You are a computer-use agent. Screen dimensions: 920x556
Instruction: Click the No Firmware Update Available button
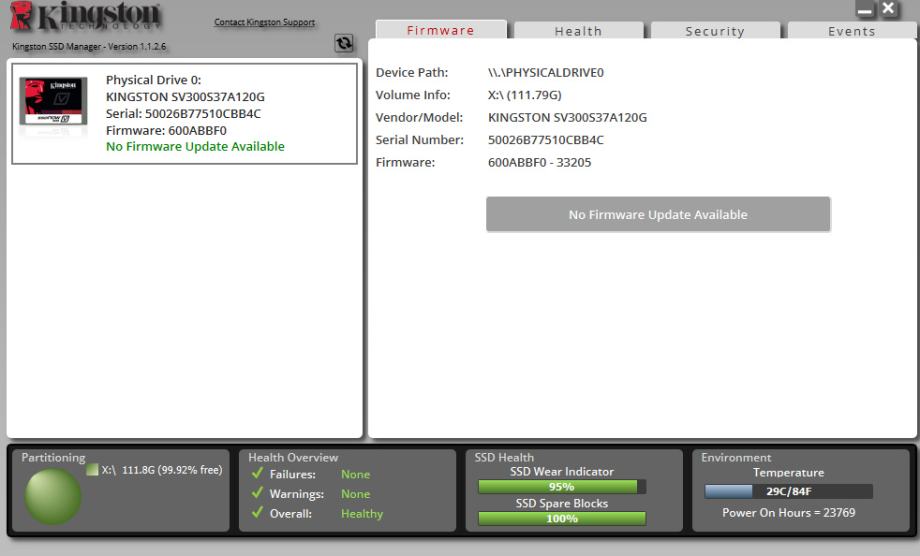click(658, 215)
